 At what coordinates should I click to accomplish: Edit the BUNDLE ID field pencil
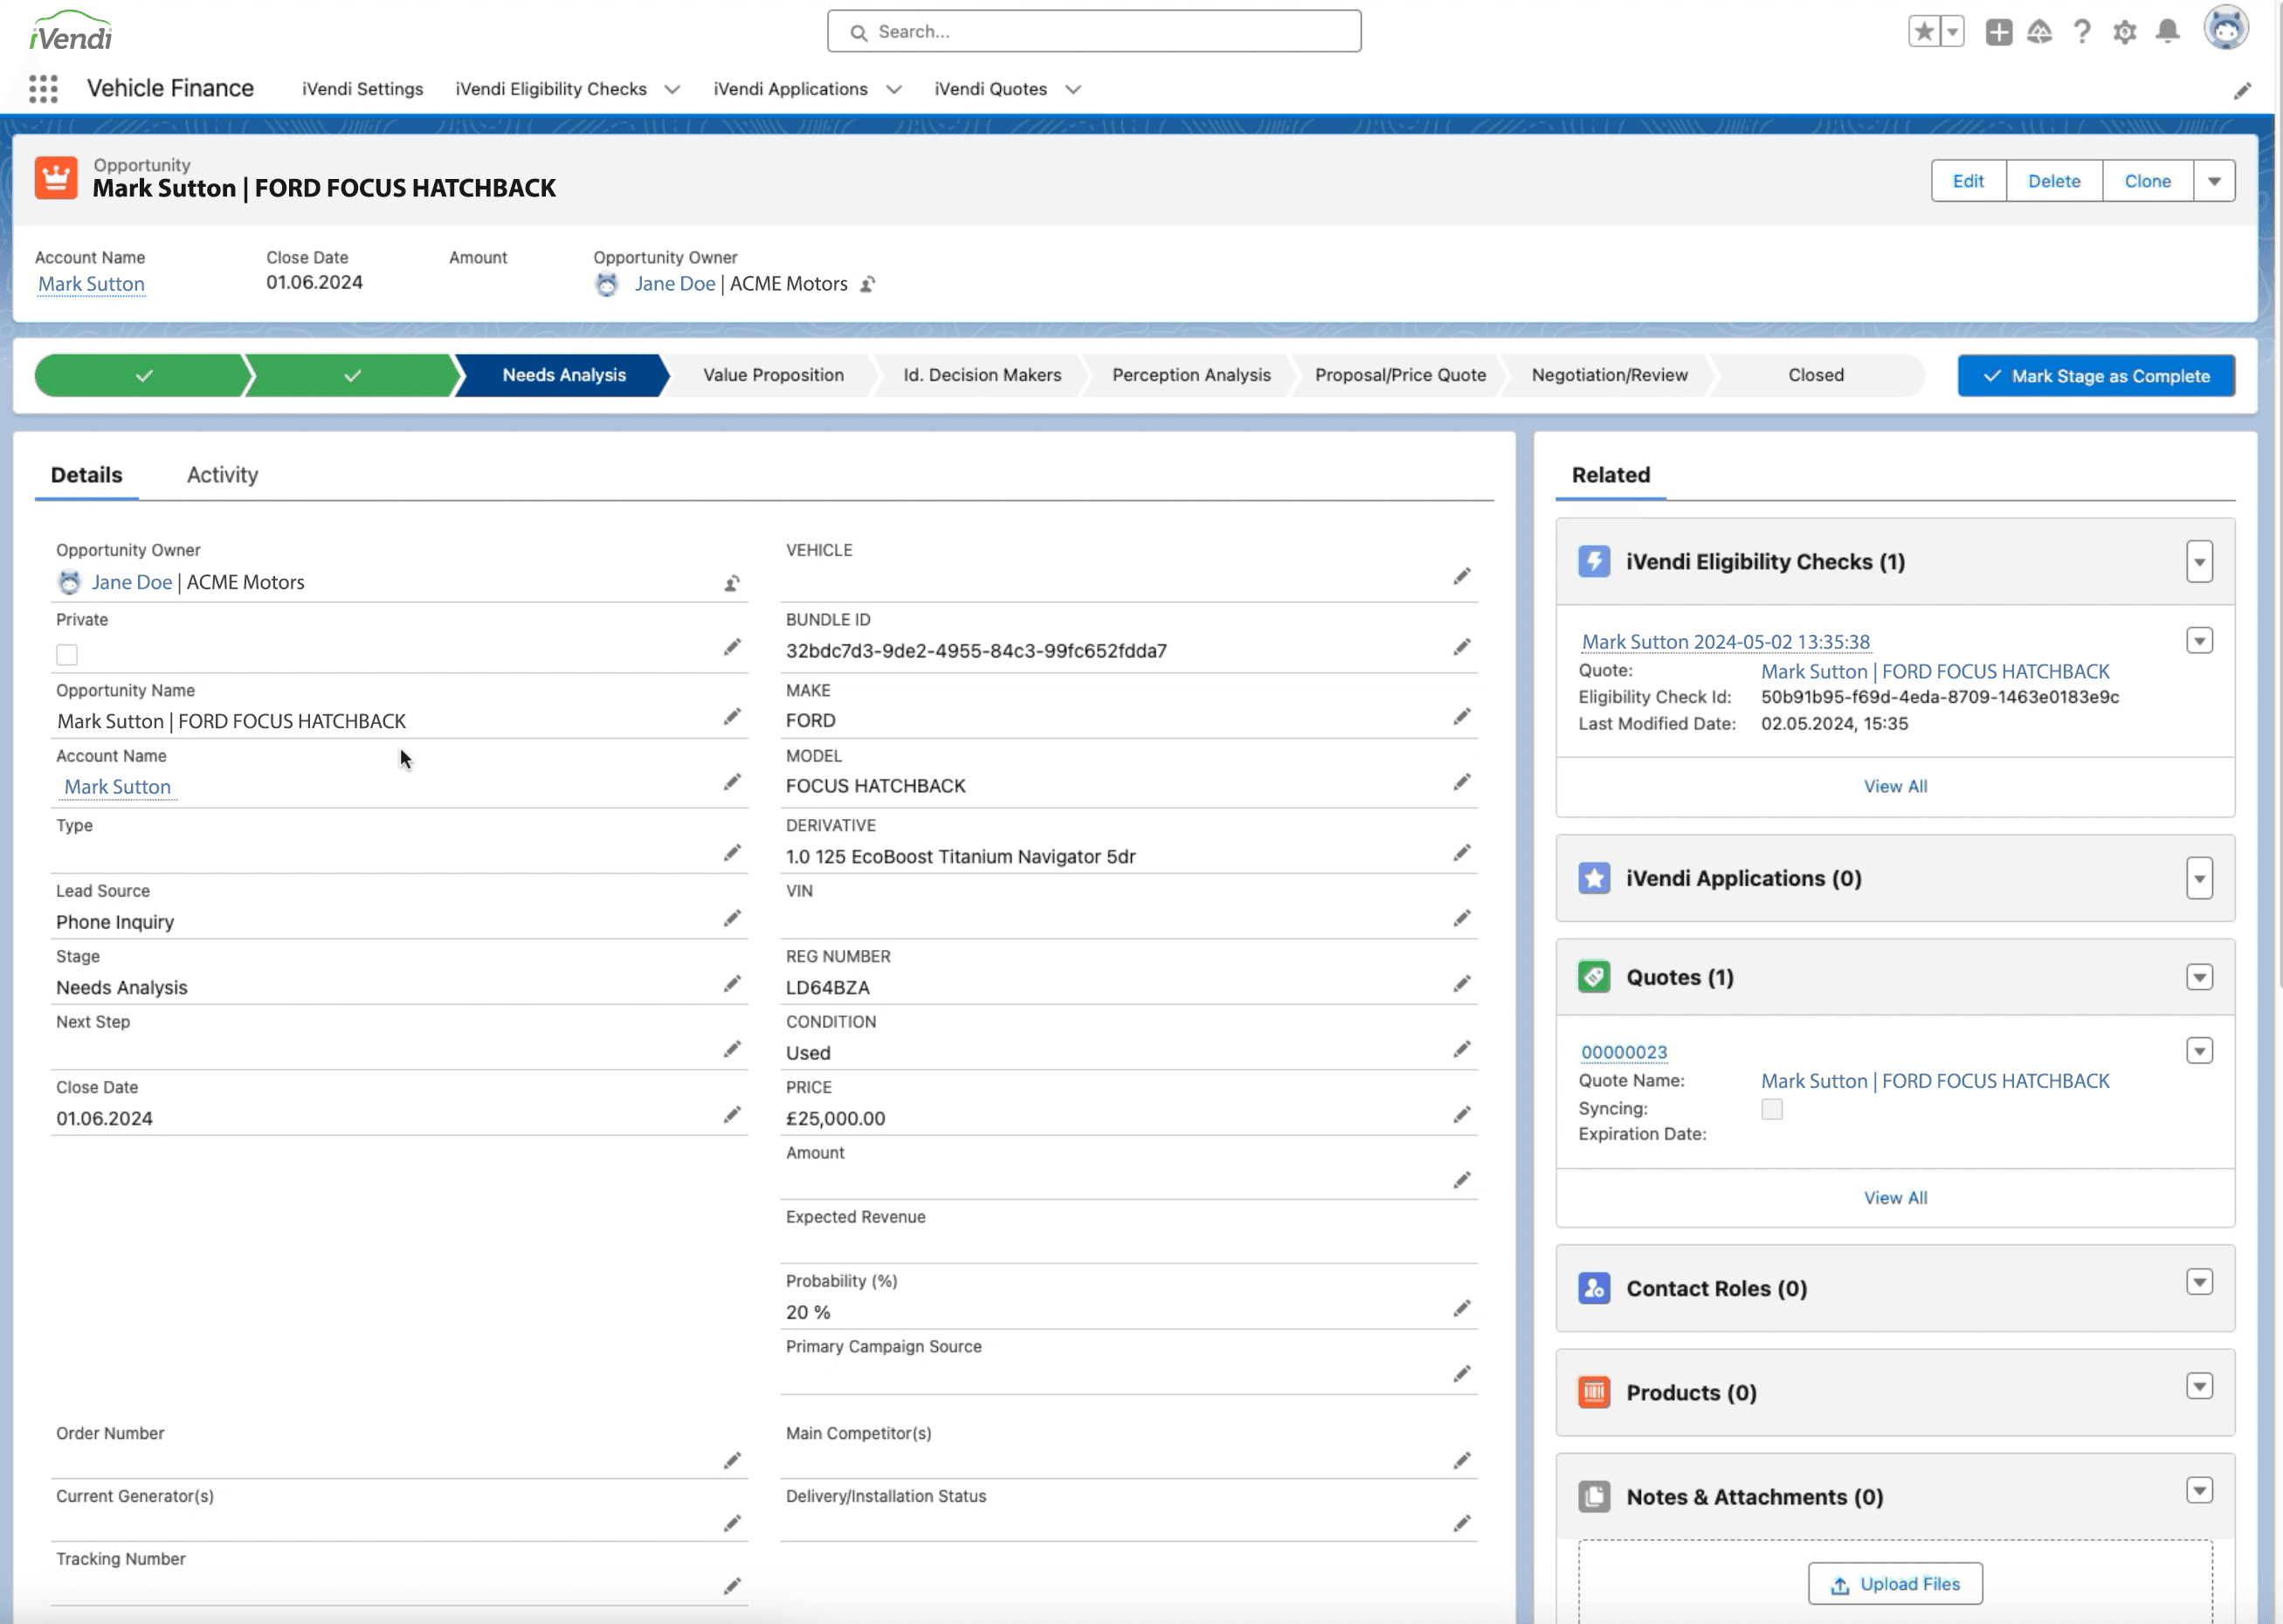coord(1462,647)
